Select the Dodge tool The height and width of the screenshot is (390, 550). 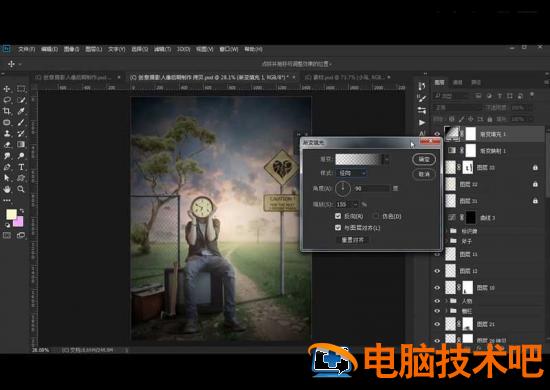click(x=21, y=156)
